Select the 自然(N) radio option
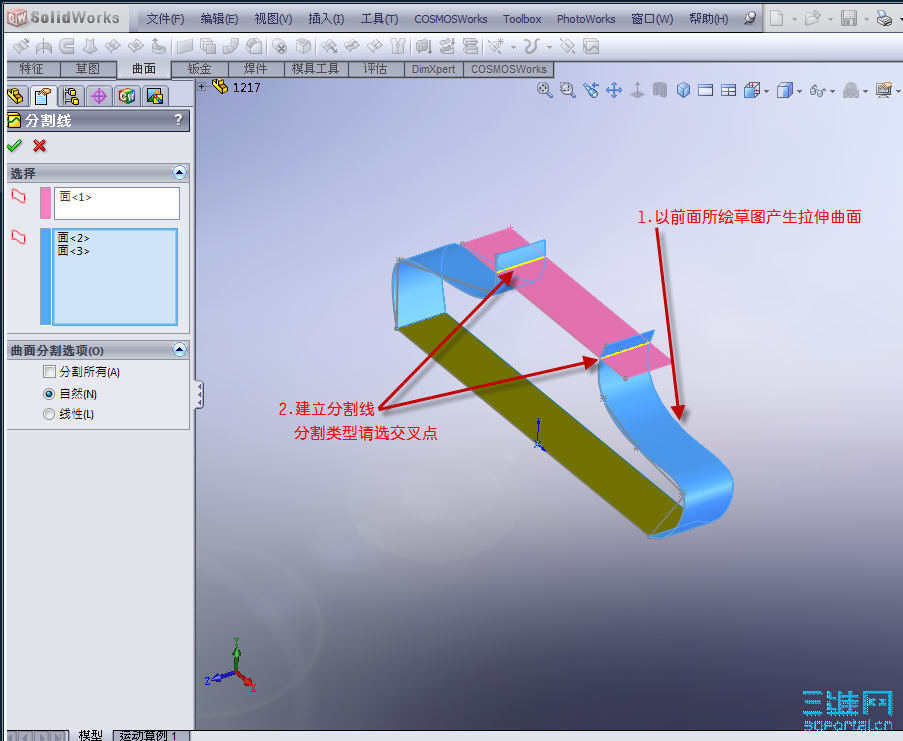 coord(49,394)
